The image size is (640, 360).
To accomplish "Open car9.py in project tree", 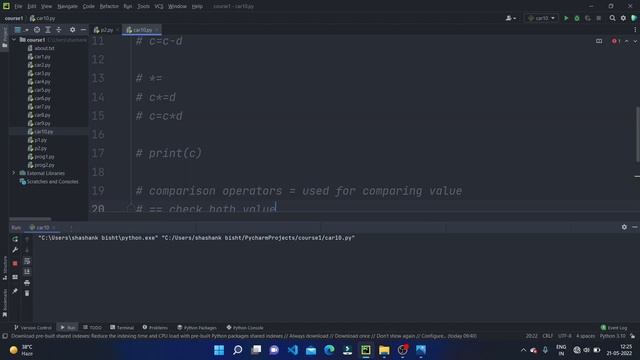I will pos(39,123).
